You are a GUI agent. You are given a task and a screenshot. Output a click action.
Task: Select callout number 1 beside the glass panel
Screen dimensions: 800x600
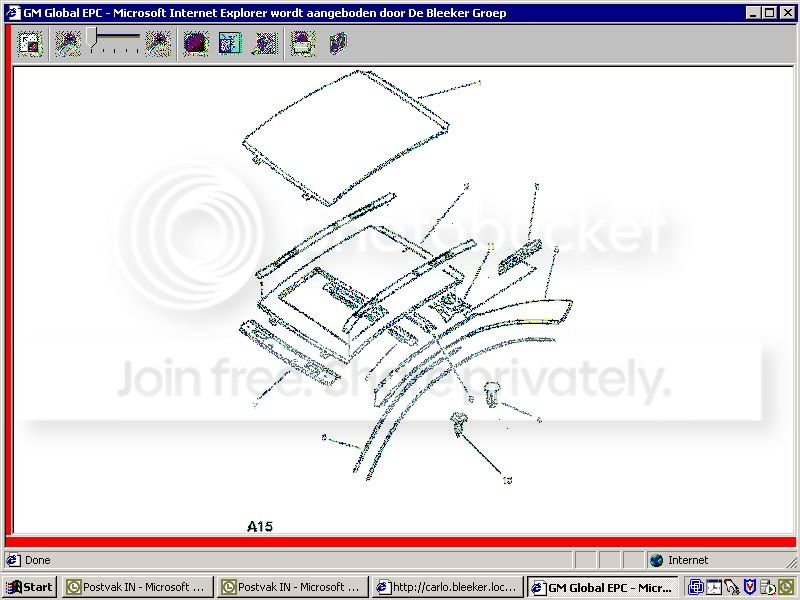(x=479, y=83)
